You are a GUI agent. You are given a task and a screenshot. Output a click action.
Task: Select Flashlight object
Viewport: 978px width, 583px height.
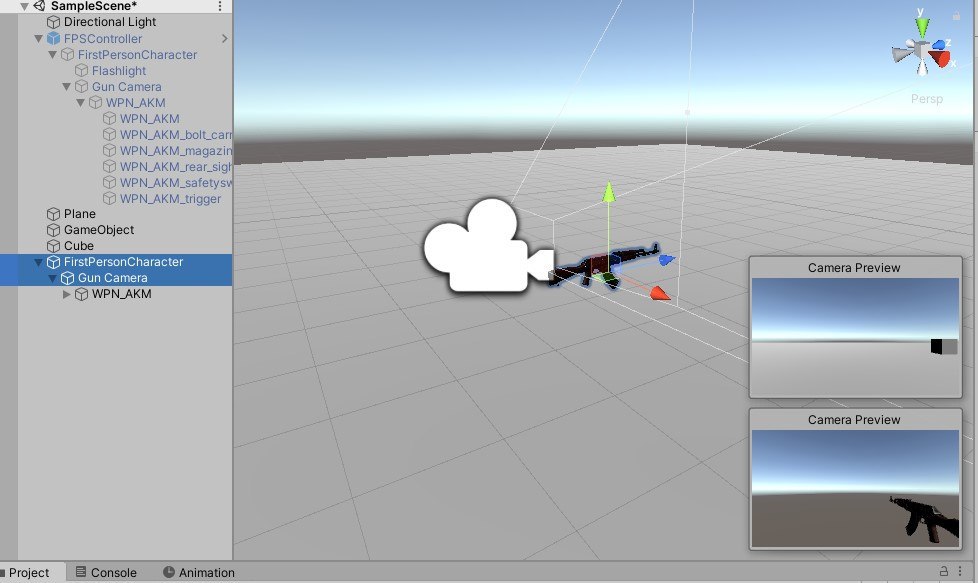119,71
